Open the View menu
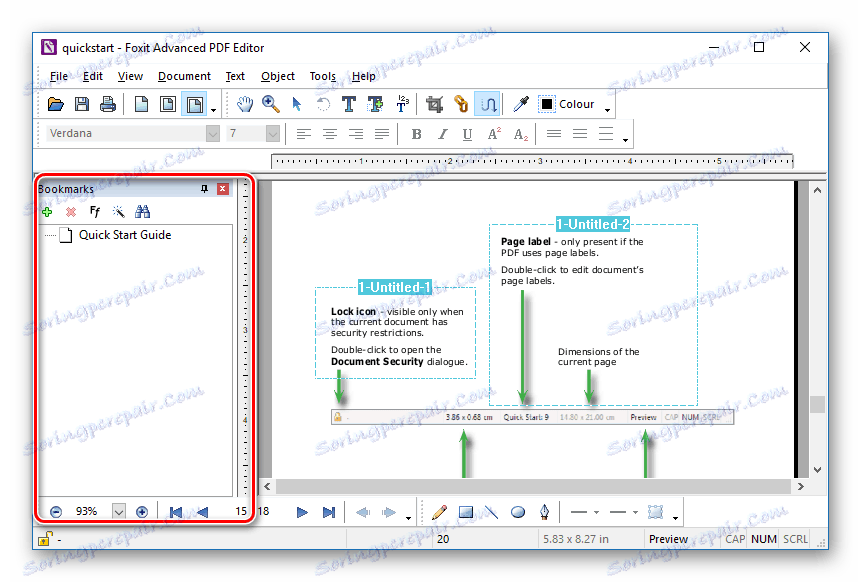Image resolution: width=861 pixels, height=582 pixels. point(130,76)
